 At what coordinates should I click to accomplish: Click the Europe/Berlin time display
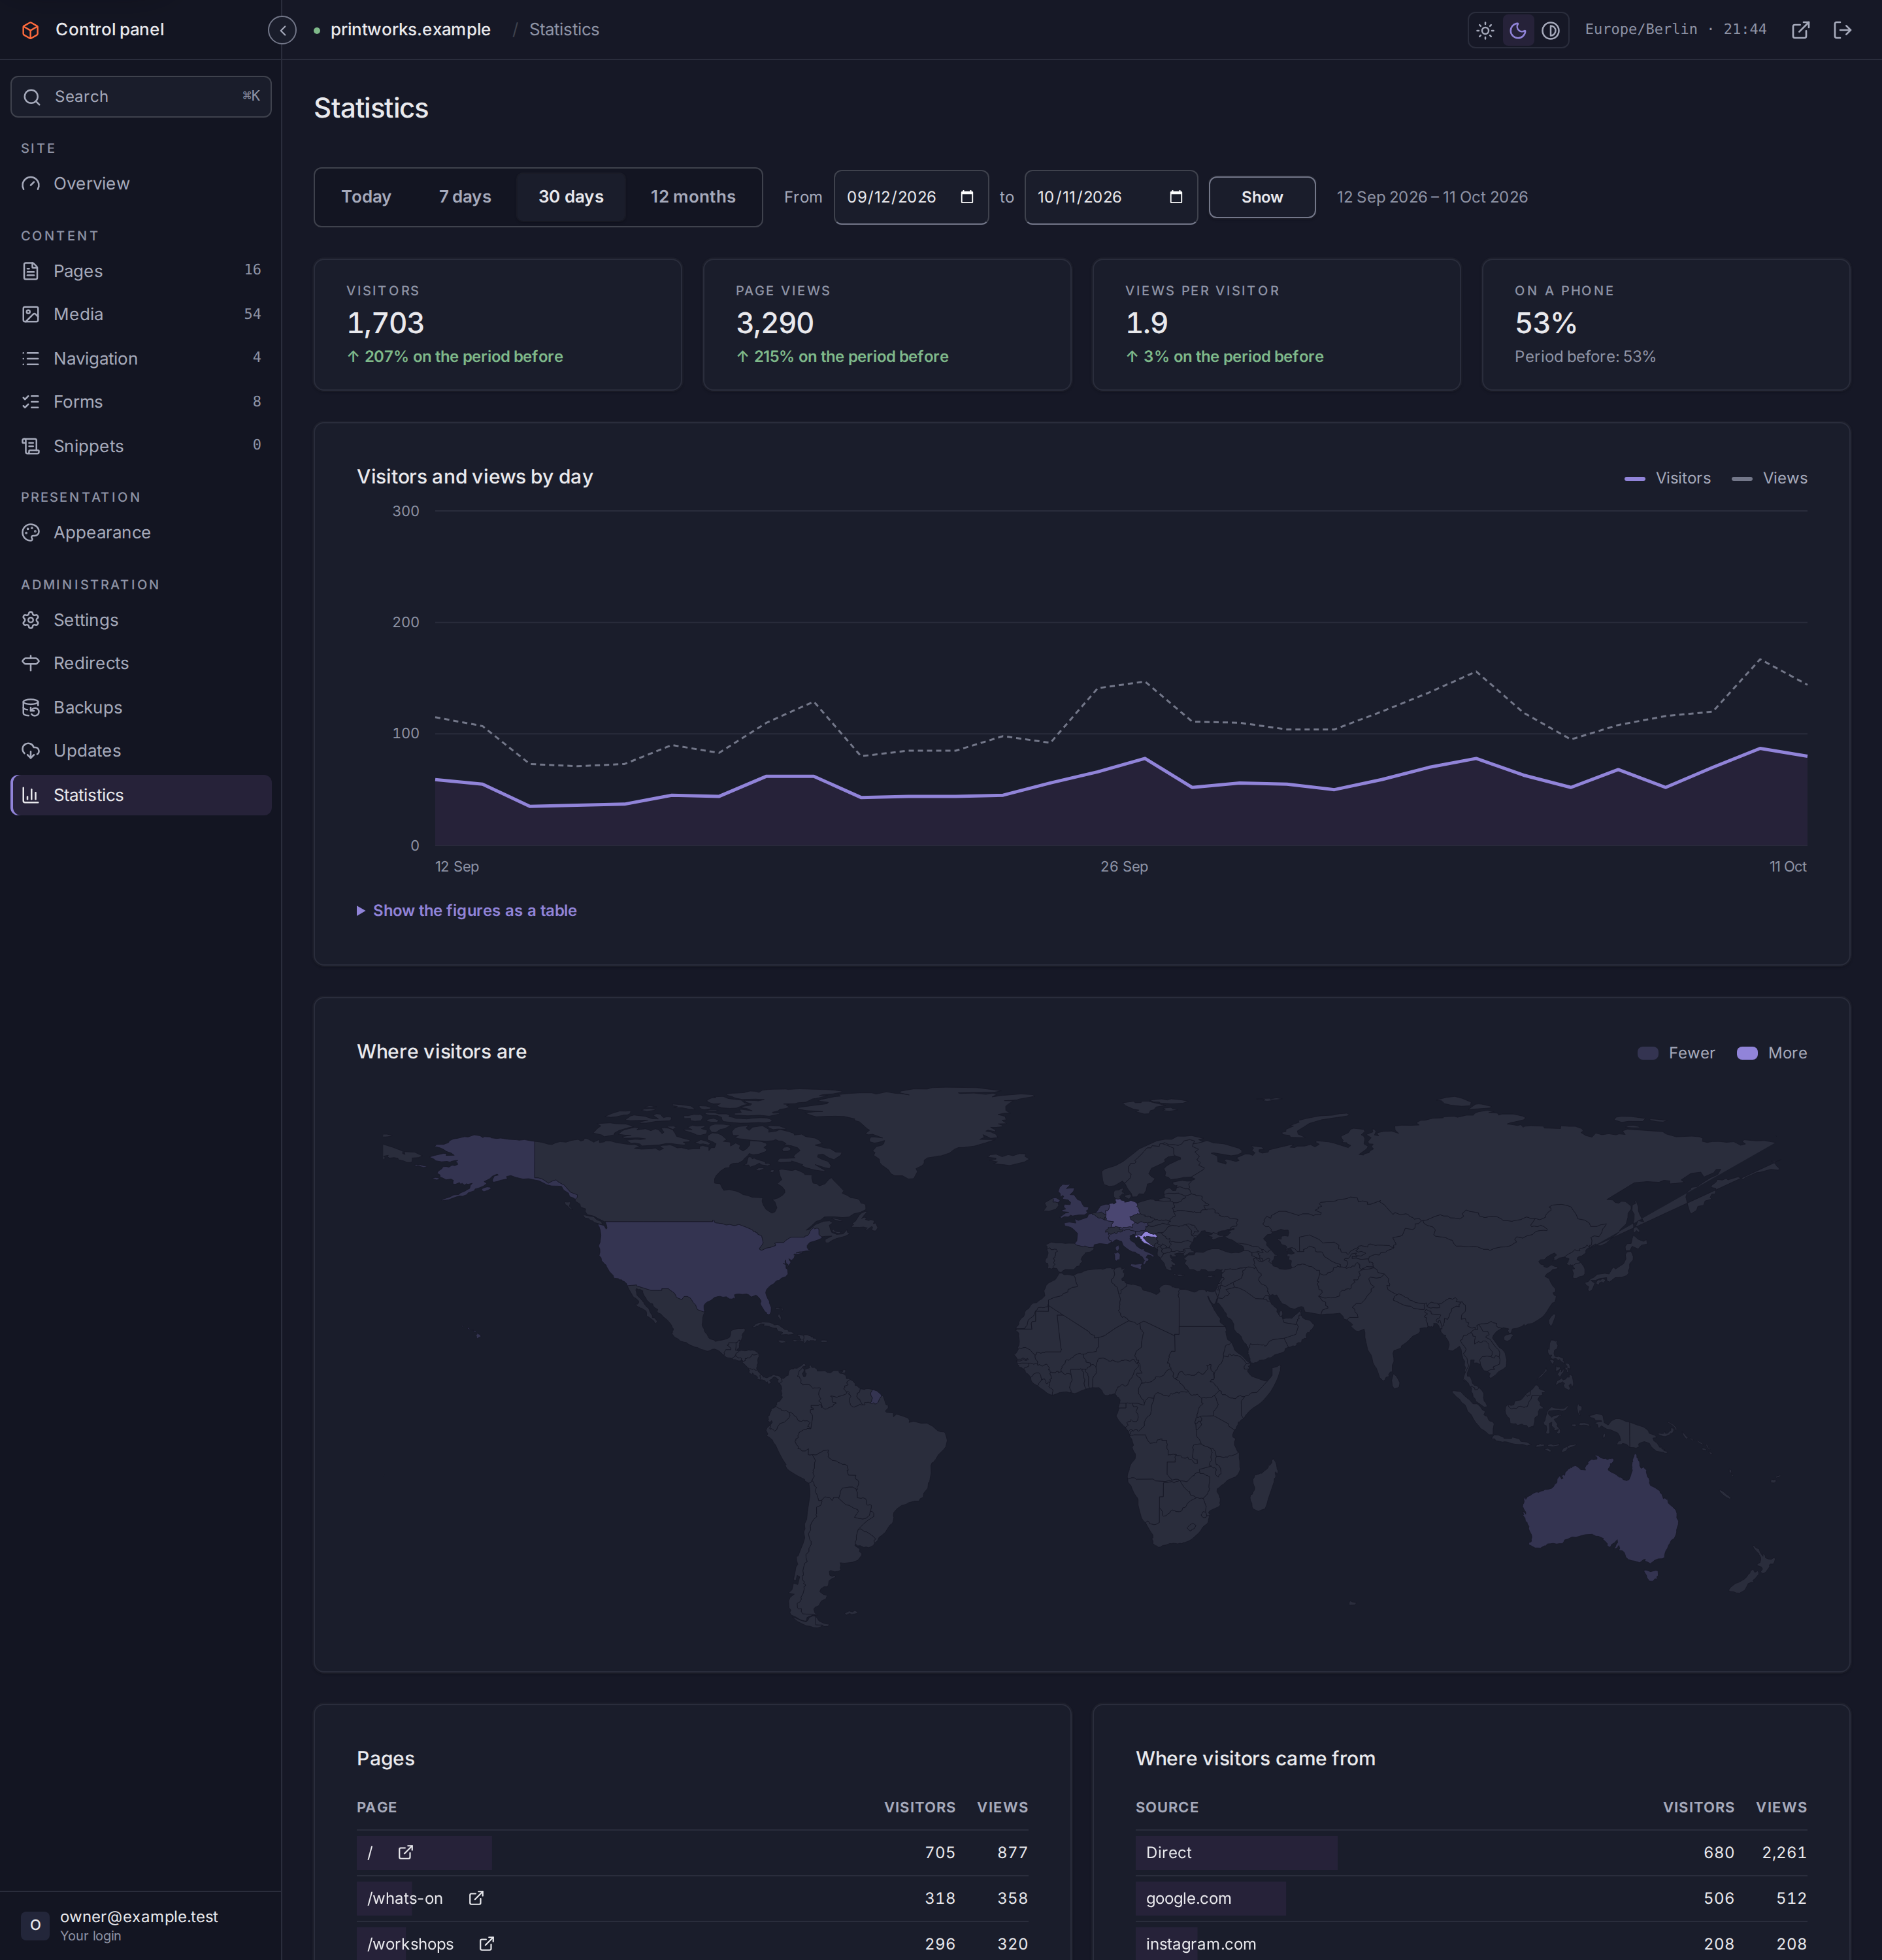[x=1676, y=30]
